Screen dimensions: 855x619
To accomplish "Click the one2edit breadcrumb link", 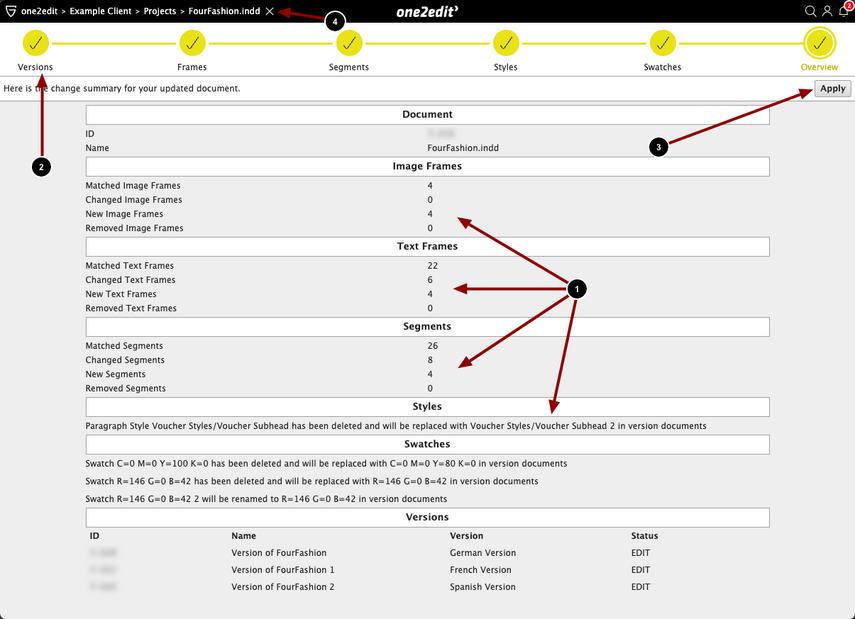I will 39,11.
